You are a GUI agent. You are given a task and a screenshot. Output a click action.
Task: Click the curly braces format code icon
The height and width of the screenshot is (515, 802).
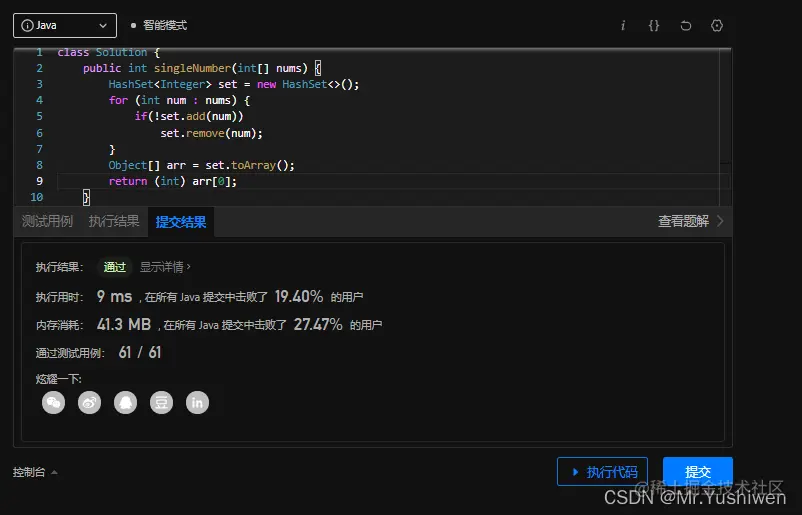[654, 26]
